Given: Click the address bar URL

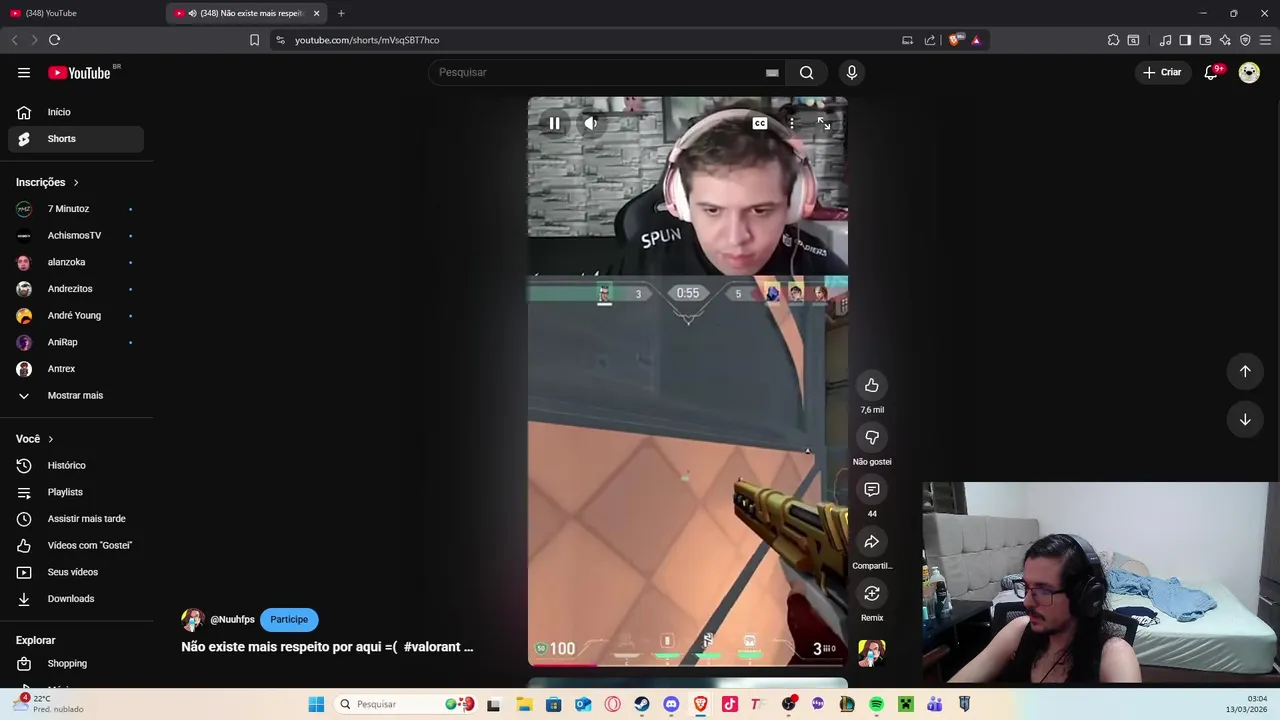Looking at the screenshot, I should click(367, 40).
